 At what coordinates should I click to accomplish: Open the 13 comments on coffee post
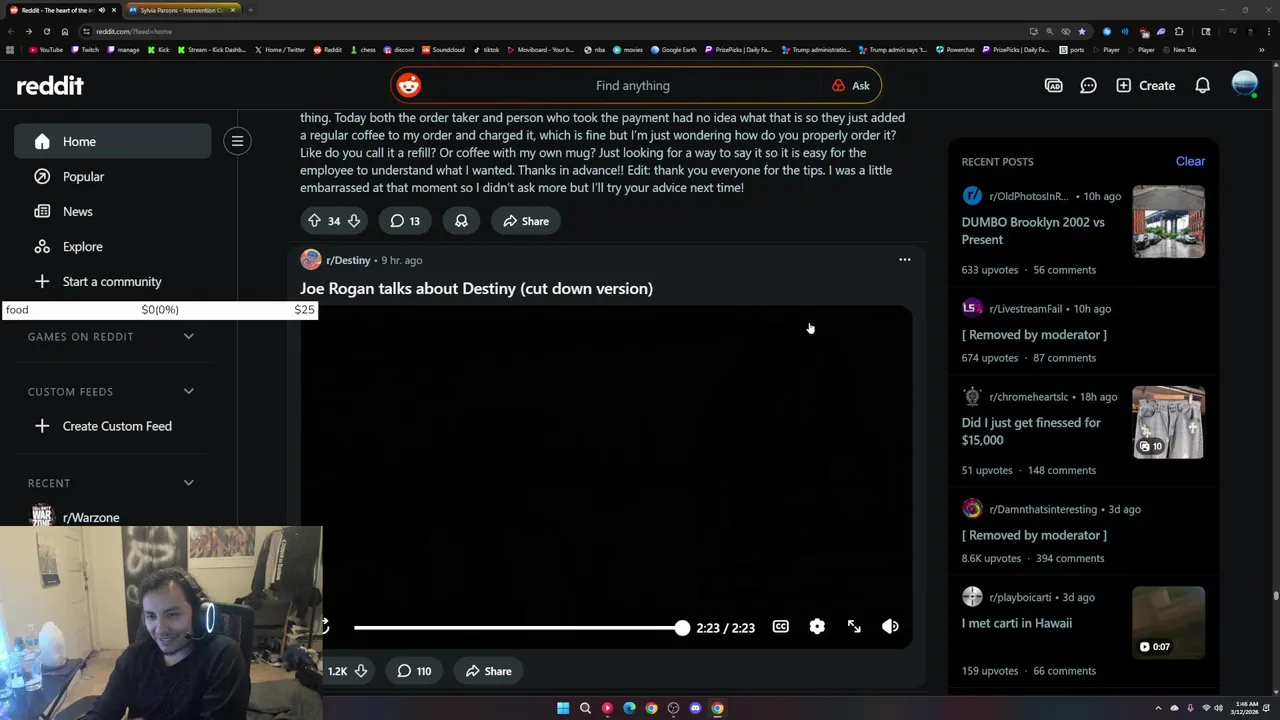point(404,221)
